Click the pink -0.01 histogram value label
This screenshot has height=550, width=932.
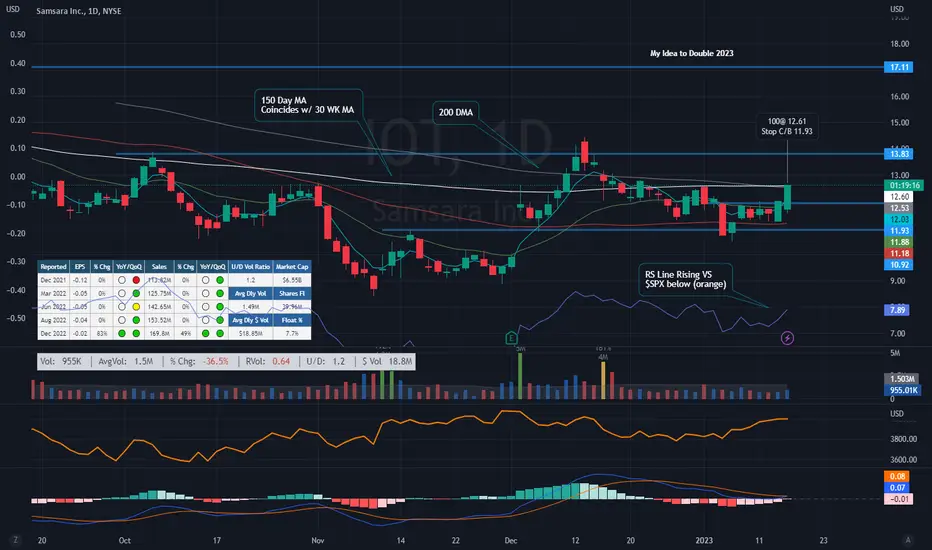point(897,499)
